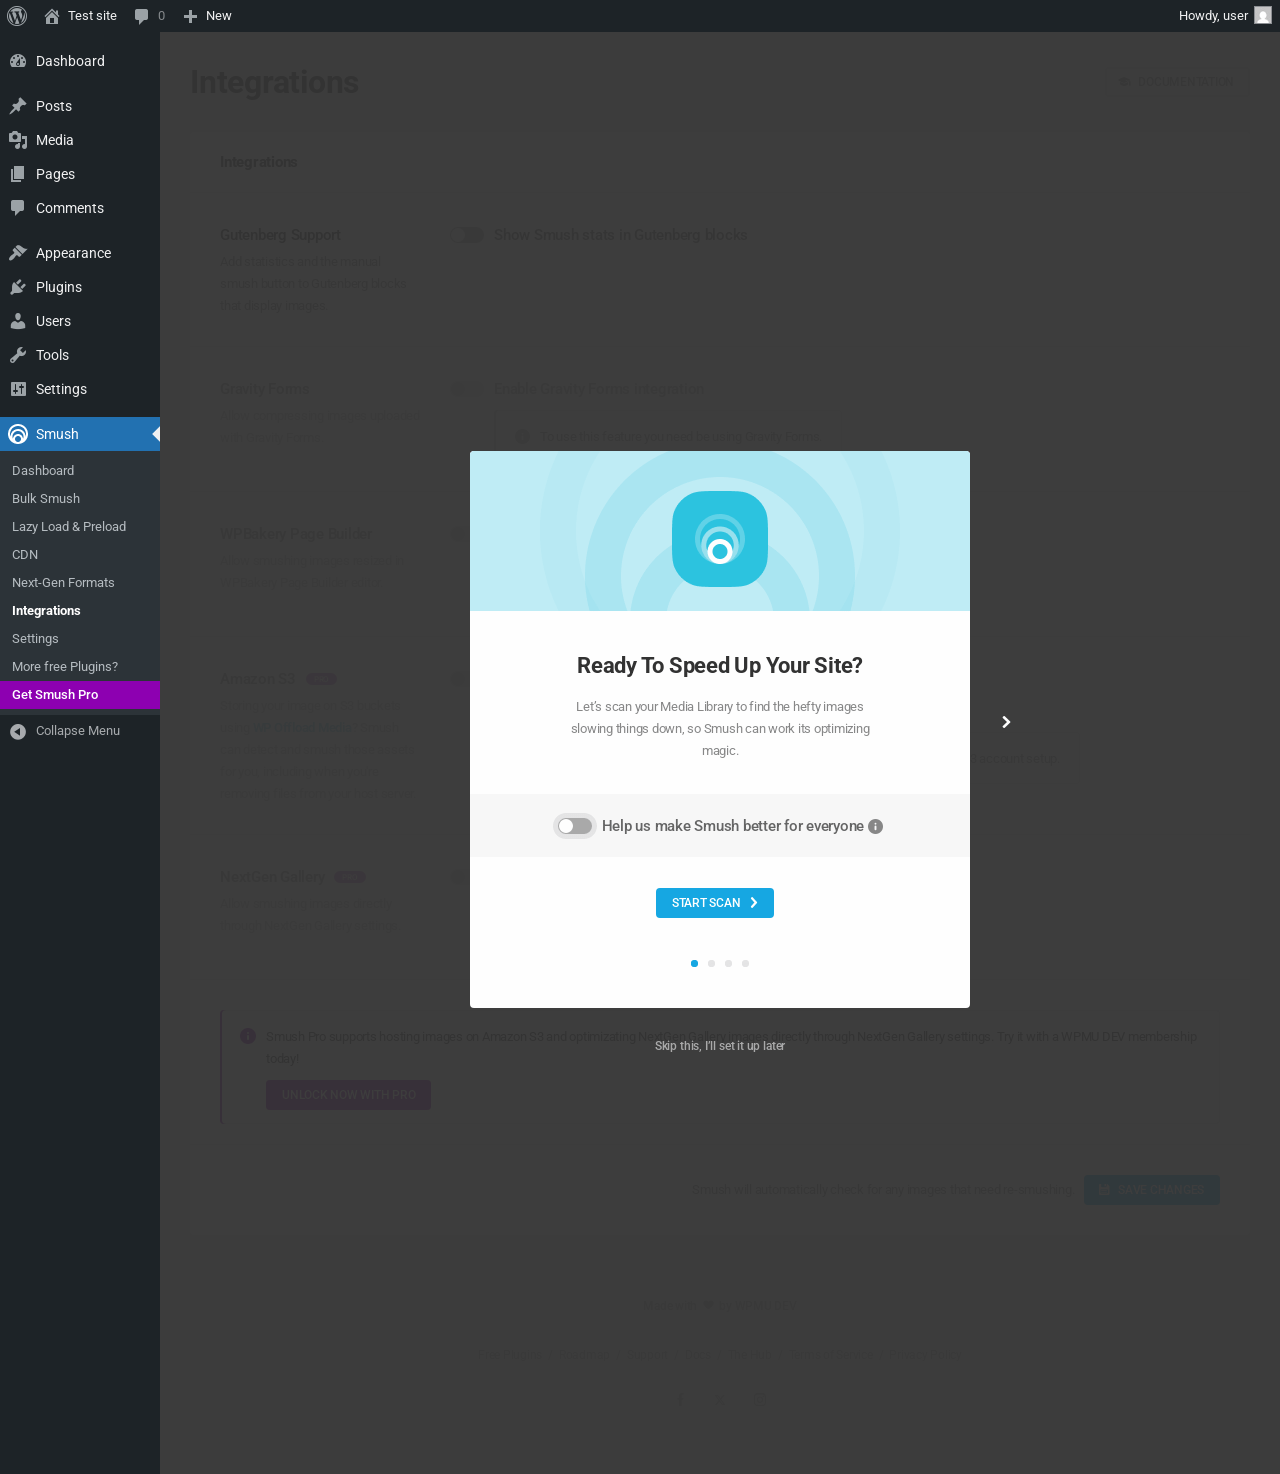Click the Smush app icon in modal

(720, 539)
